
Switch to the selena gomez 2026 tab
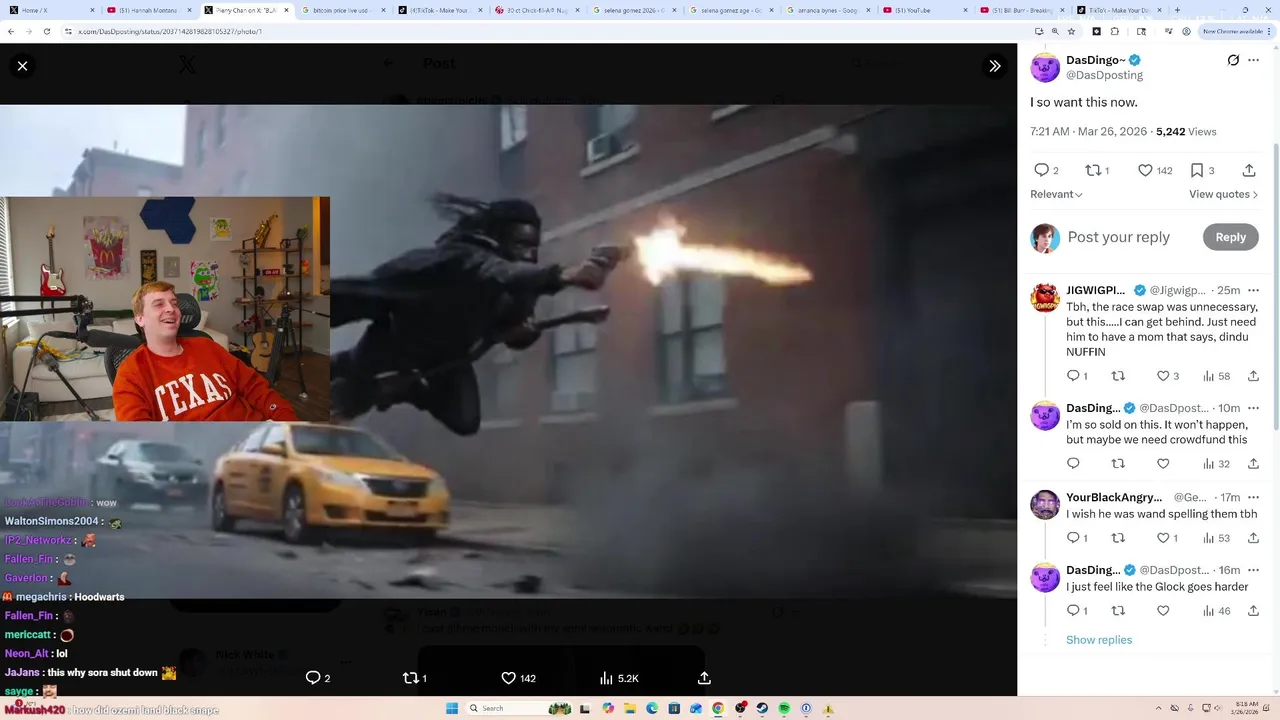[635, 10]
